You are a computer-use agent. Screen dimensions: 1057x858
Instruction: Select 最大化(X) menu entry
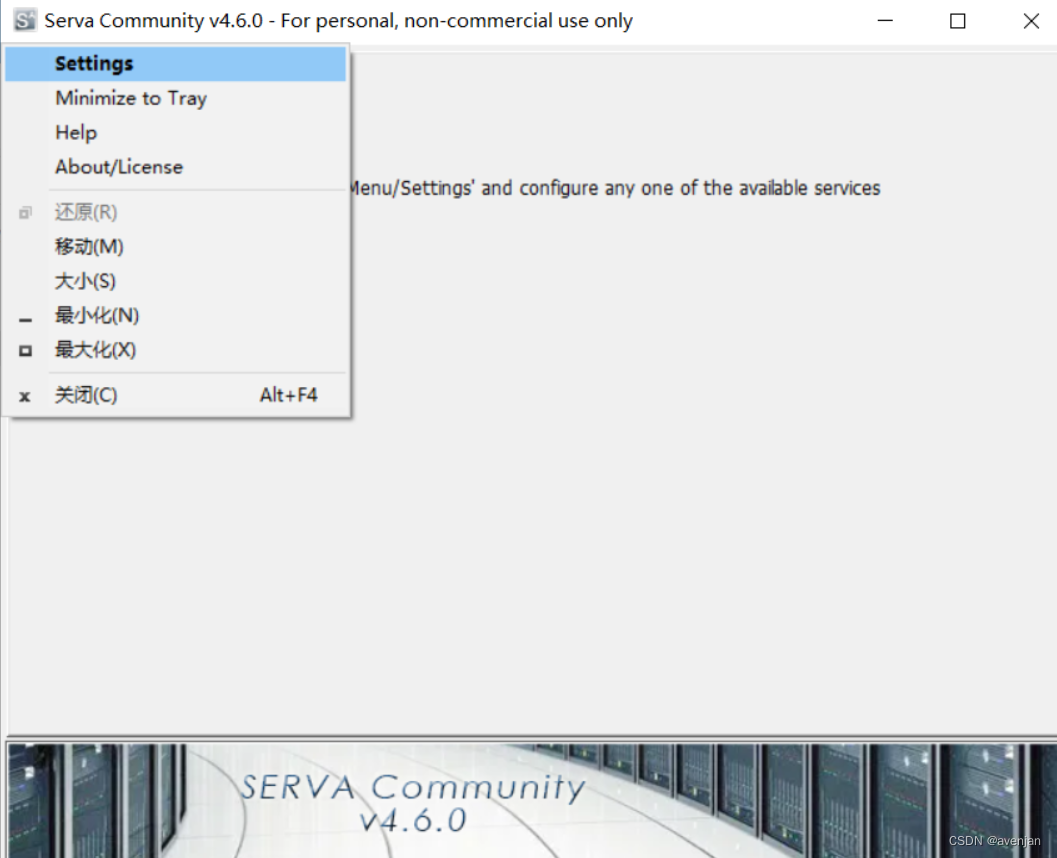[175, 350]
